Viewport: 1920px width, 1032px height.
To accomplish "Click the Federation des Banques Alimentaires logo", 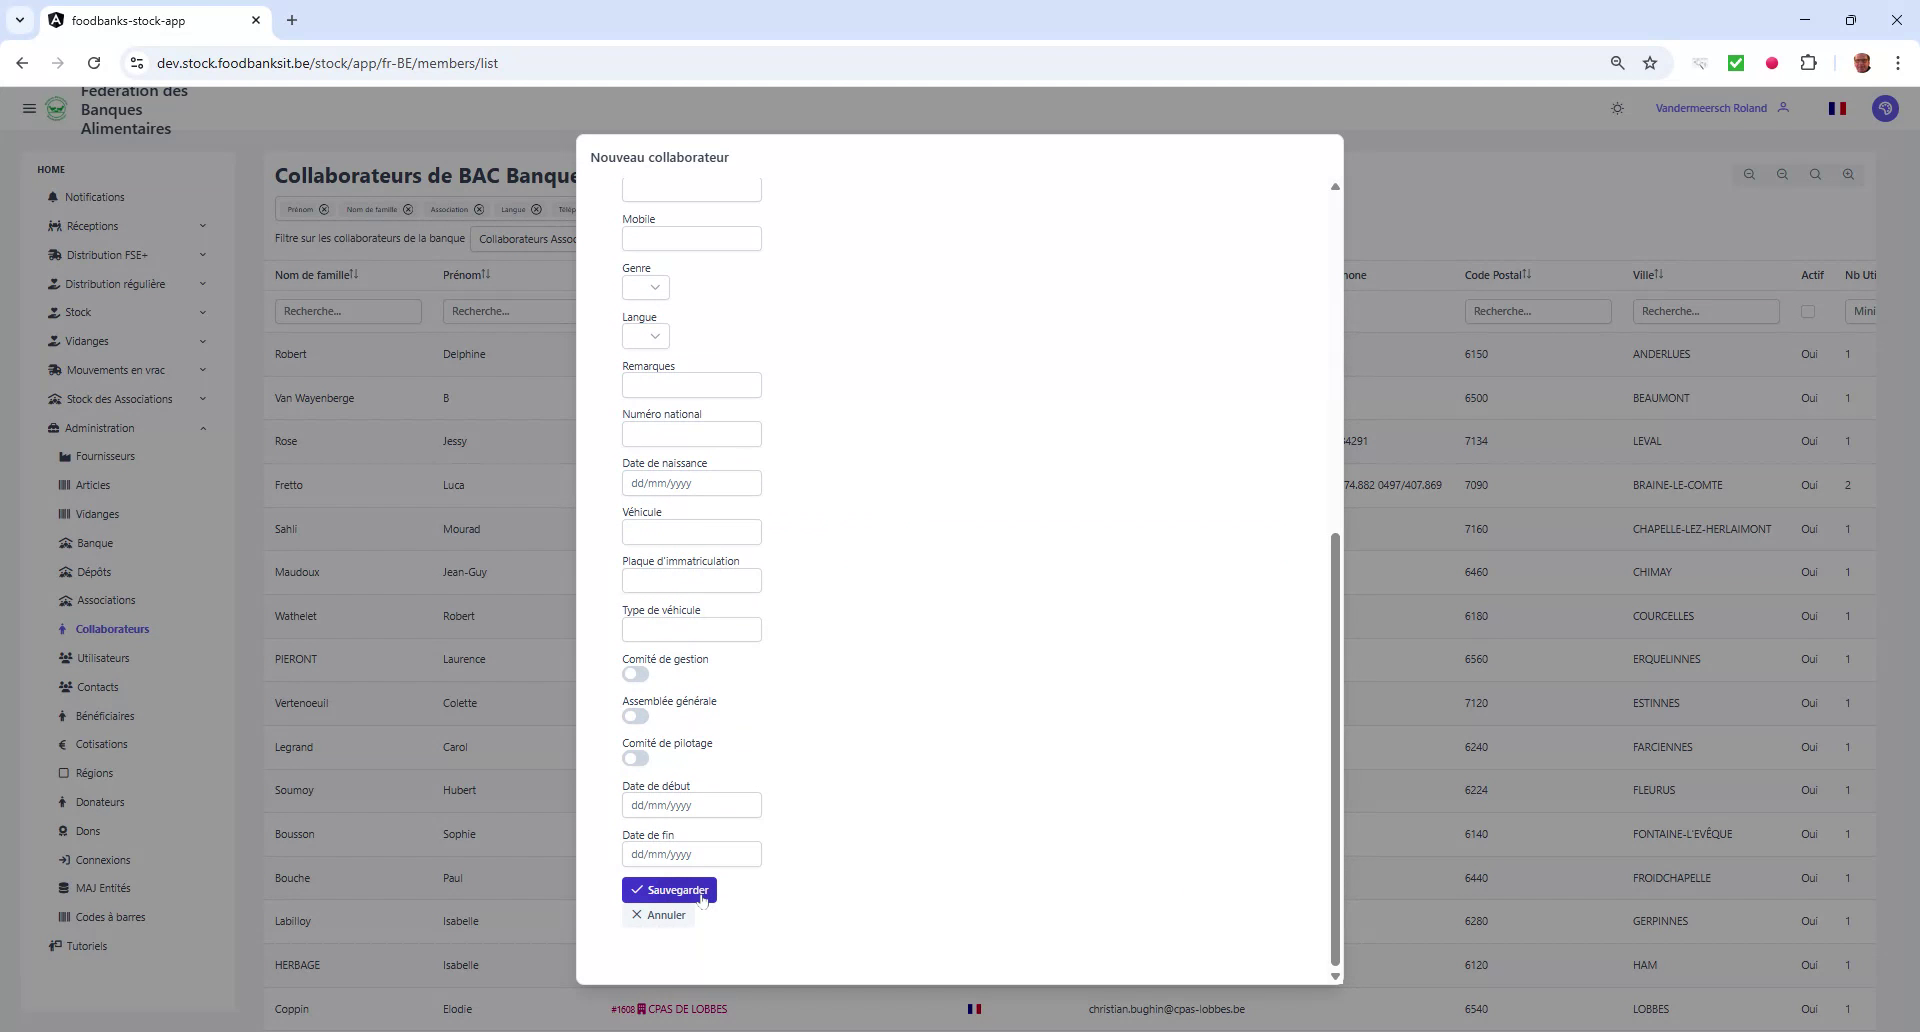I will coord(56,110).
